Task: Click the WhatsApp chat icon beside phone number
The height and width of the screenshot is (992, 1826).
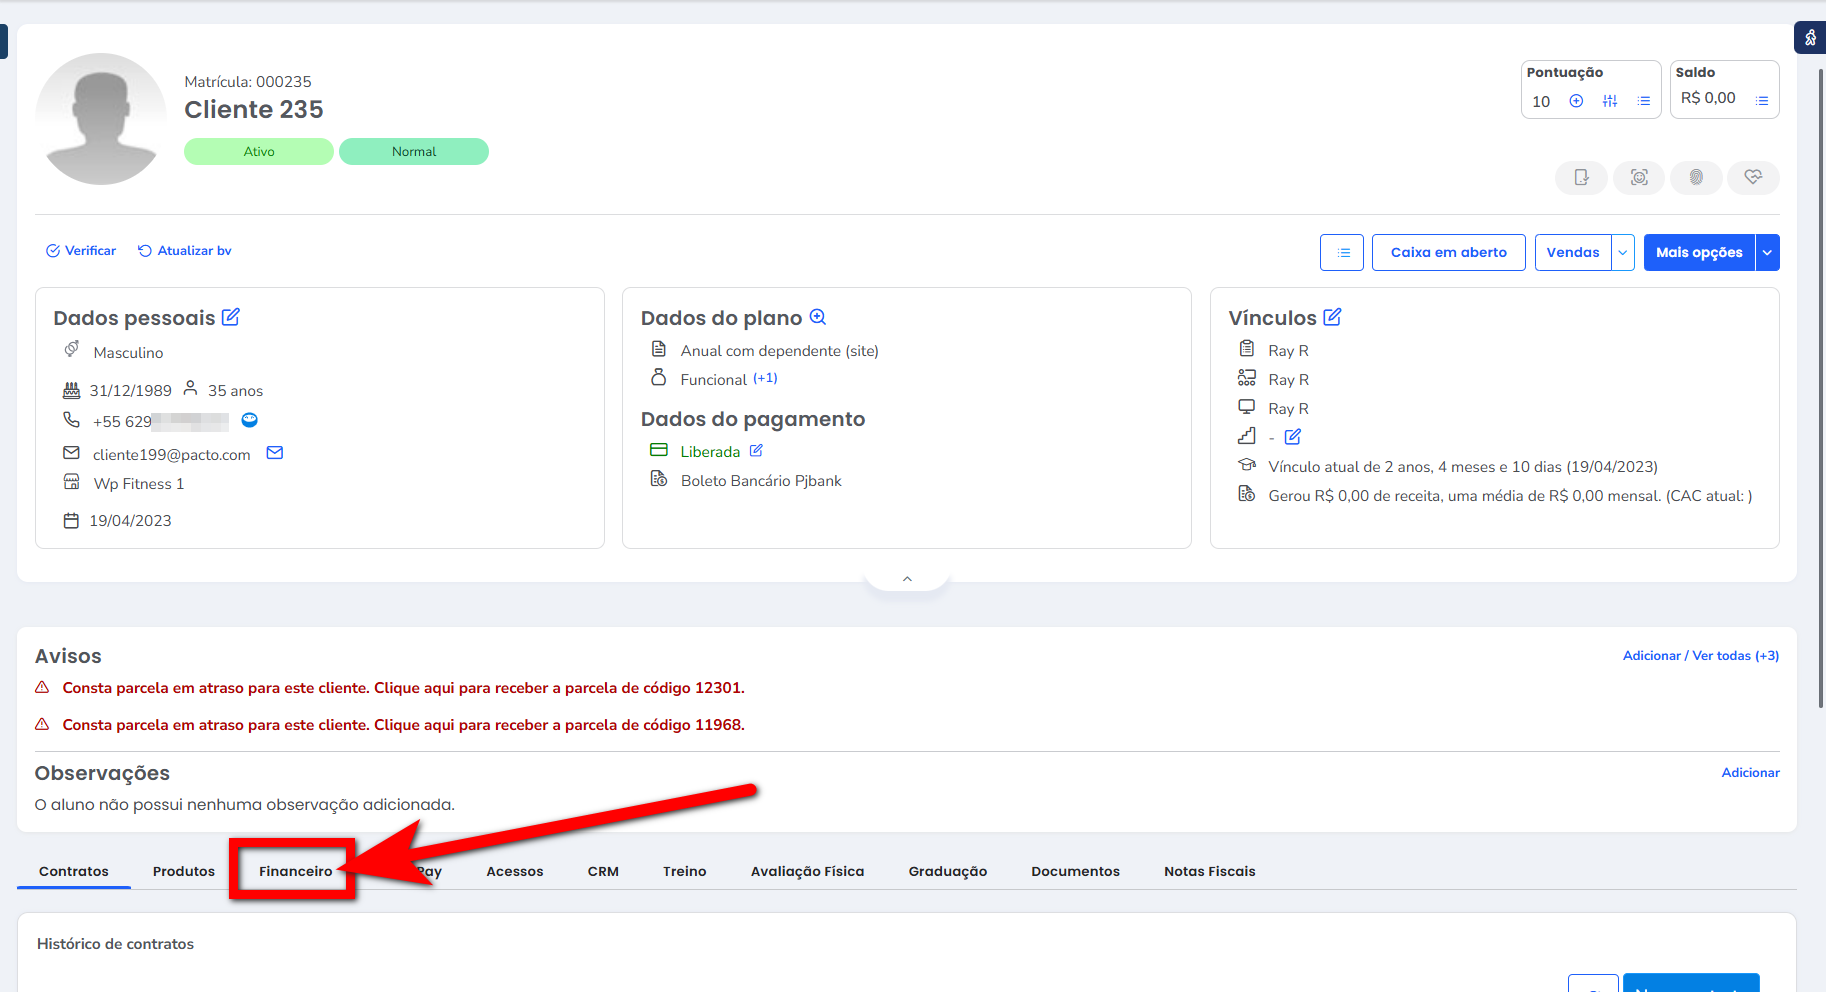Action: [x=250, y=420]
